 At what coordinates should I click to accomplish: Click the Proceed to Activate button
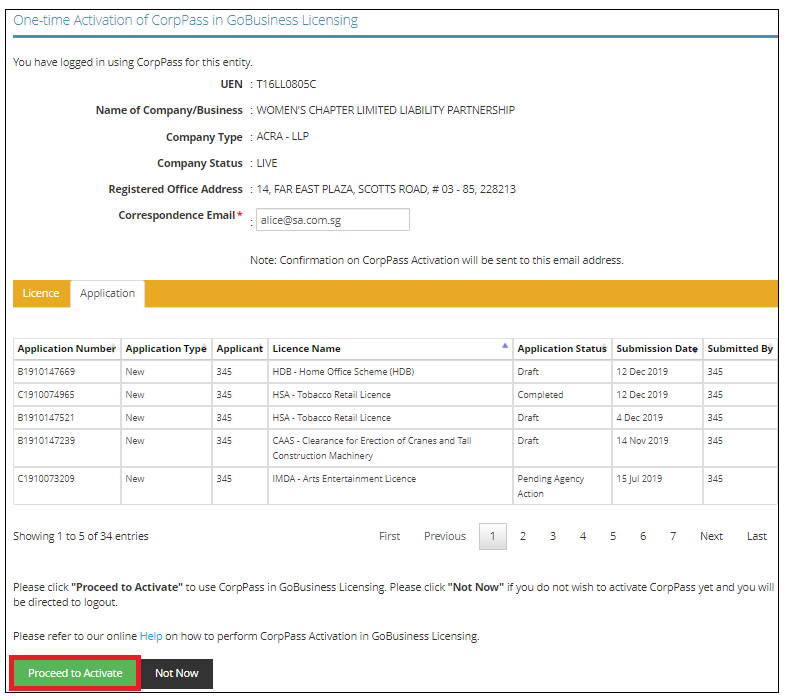tap(75, 673)
